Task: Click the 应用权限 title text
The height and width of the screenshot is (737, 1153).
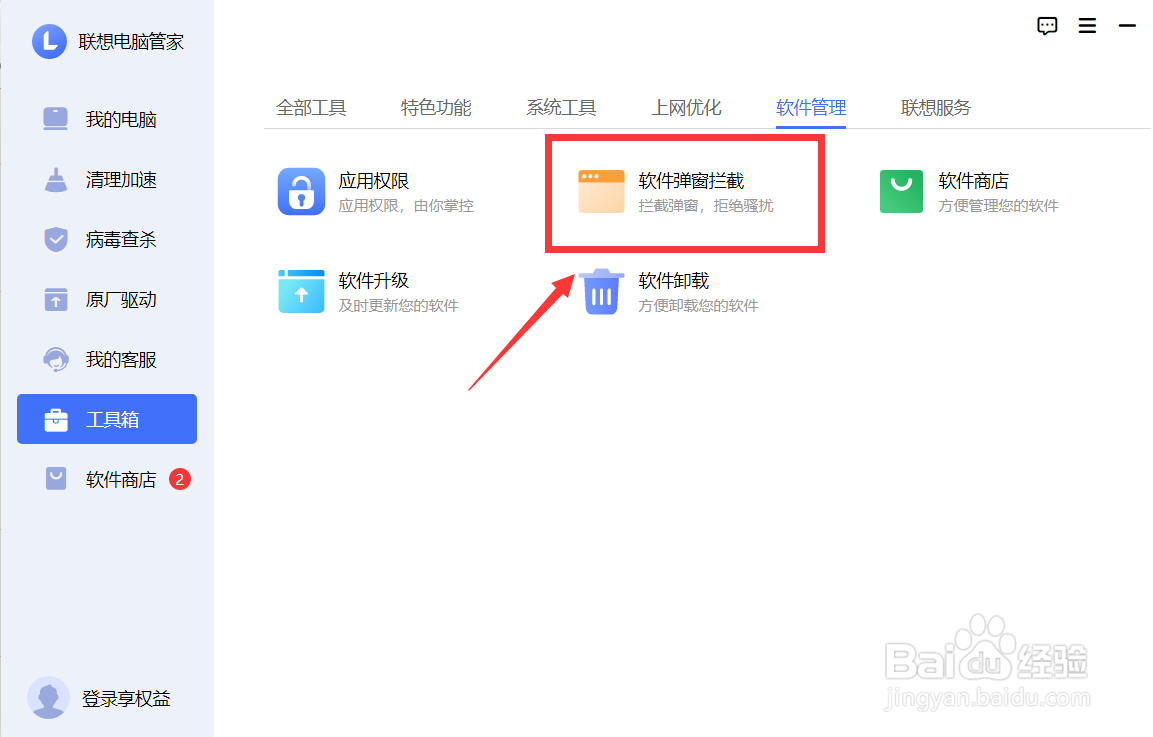Action: (374, 181)
